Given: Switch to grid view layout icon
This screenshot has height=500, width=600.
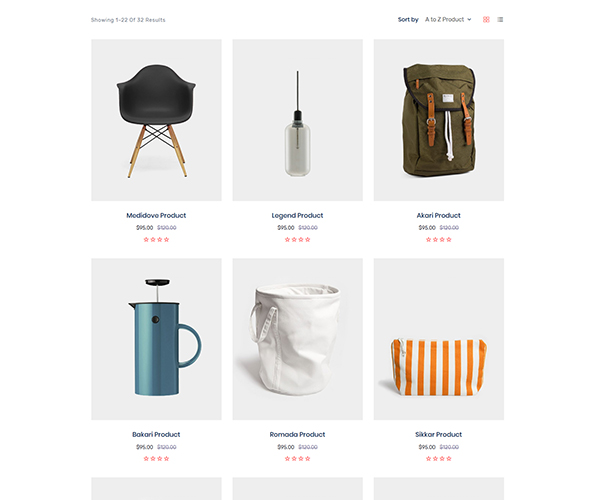Looking at the screenshot, I should click(486, 20).
